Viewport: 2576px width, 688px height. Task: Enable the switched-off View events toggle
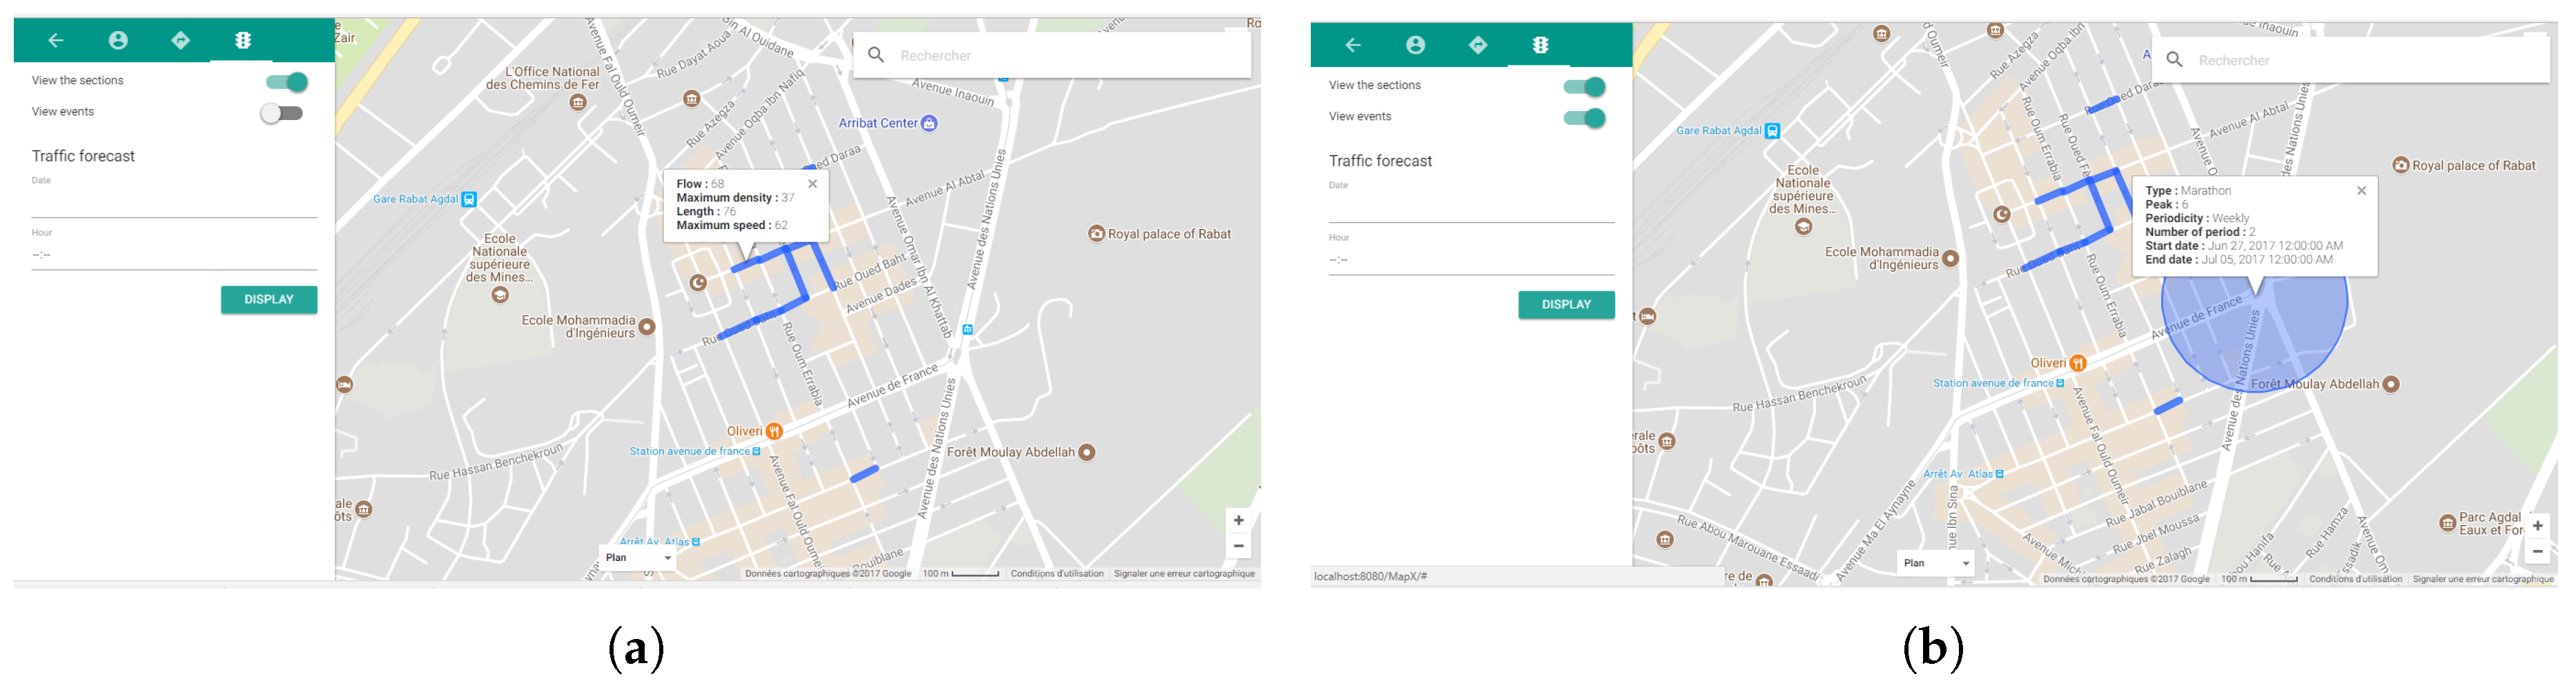(x=282, y=113)
